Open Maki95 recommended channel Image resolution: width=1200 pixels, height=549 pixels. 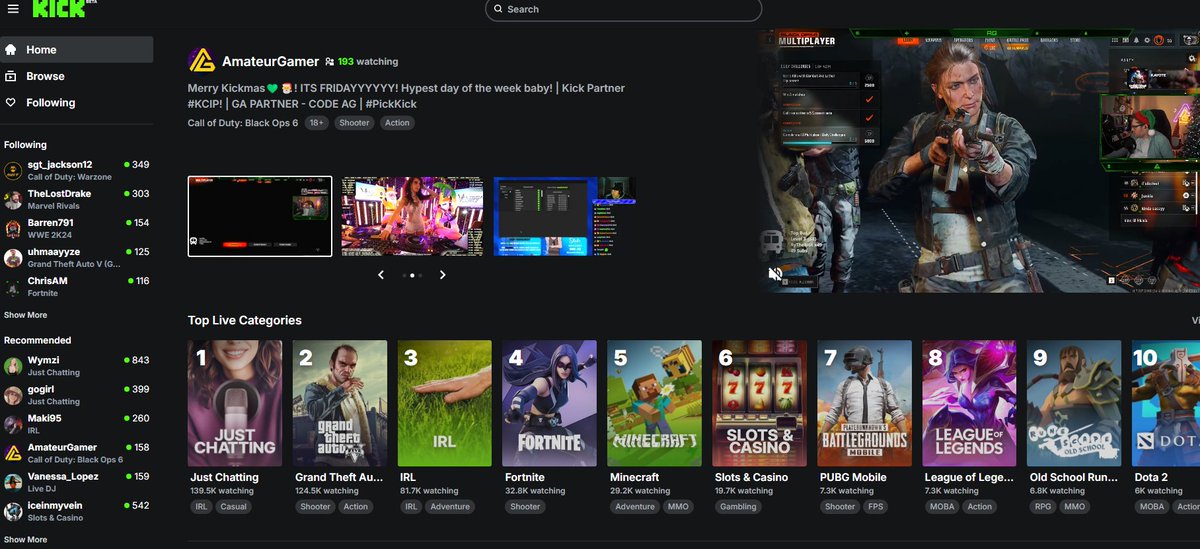[x=77, y=424]
